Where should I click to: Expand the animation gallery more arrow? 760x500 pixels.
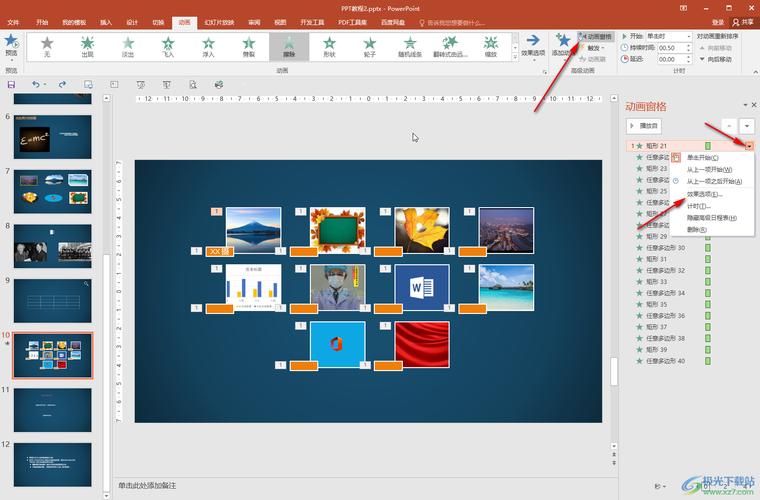[x=515, y=57]
